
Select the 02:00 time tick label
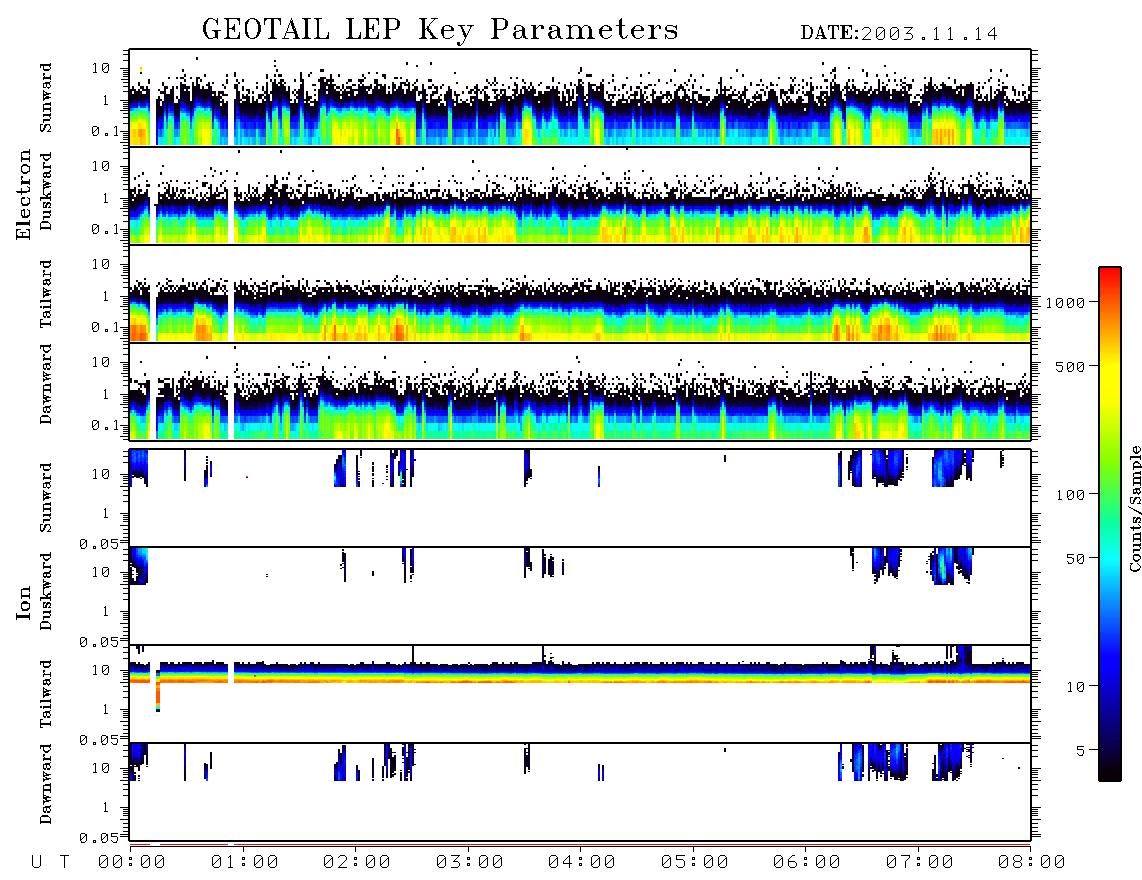[357, 863]
